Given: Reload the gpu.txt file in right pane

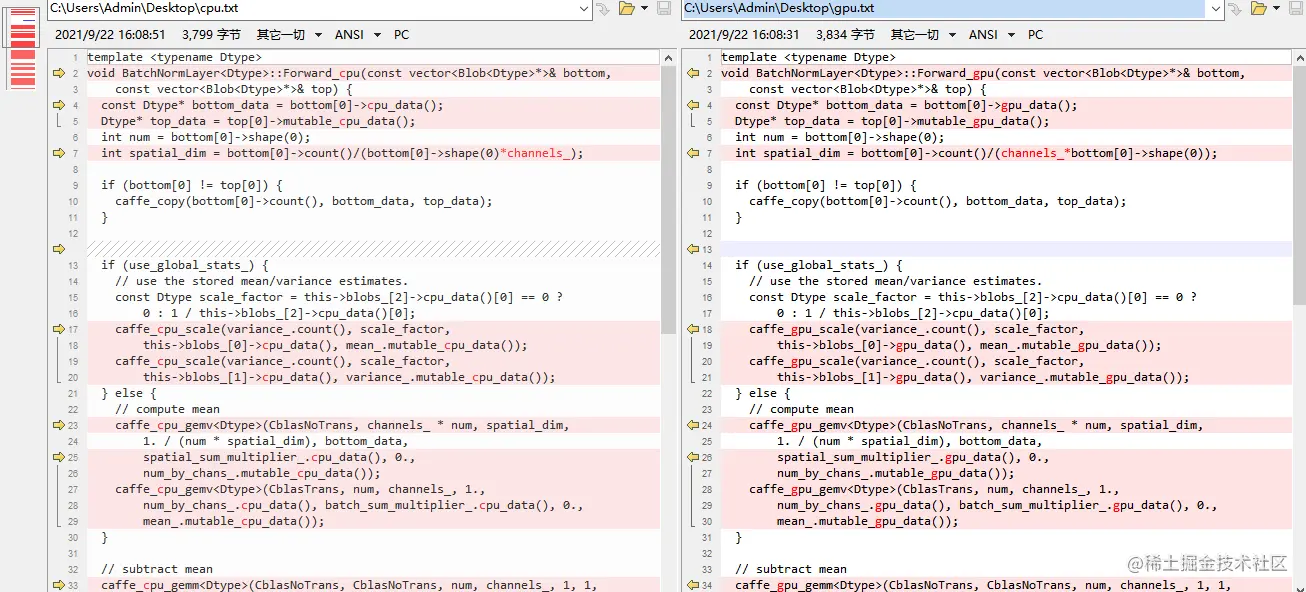Looking at the screenshot, I should pos(1236,9).
